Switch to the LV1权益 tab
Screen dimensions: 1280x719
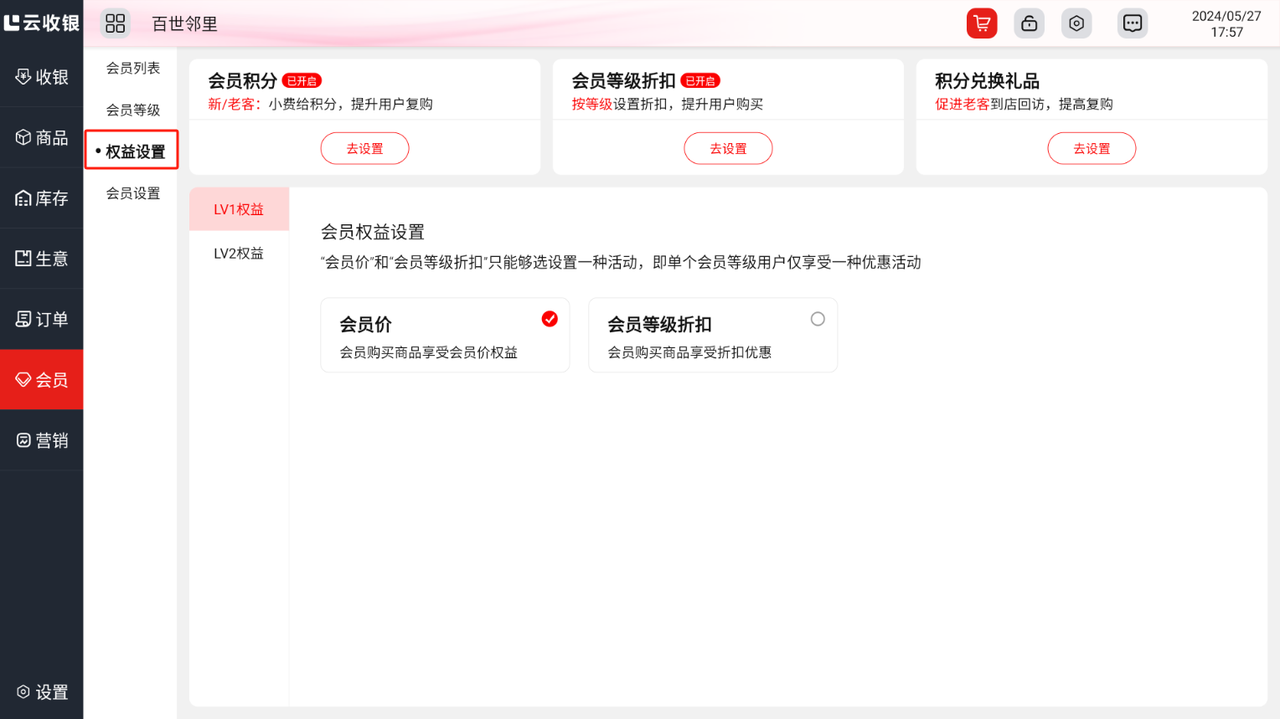point(239,209)
